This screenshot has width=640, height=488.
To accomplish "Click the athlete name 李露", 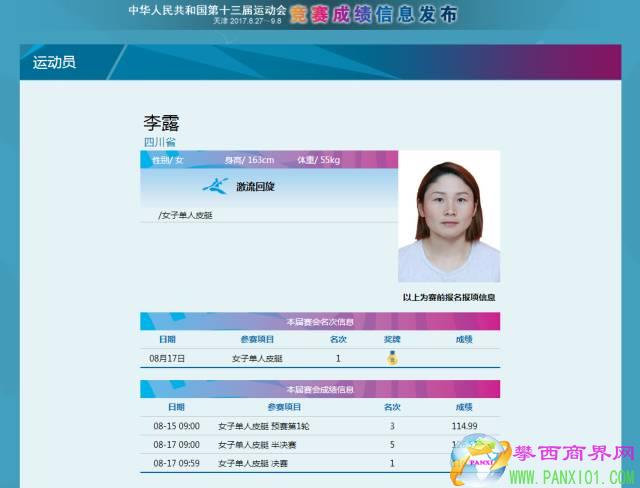I will tap(161, 122).
